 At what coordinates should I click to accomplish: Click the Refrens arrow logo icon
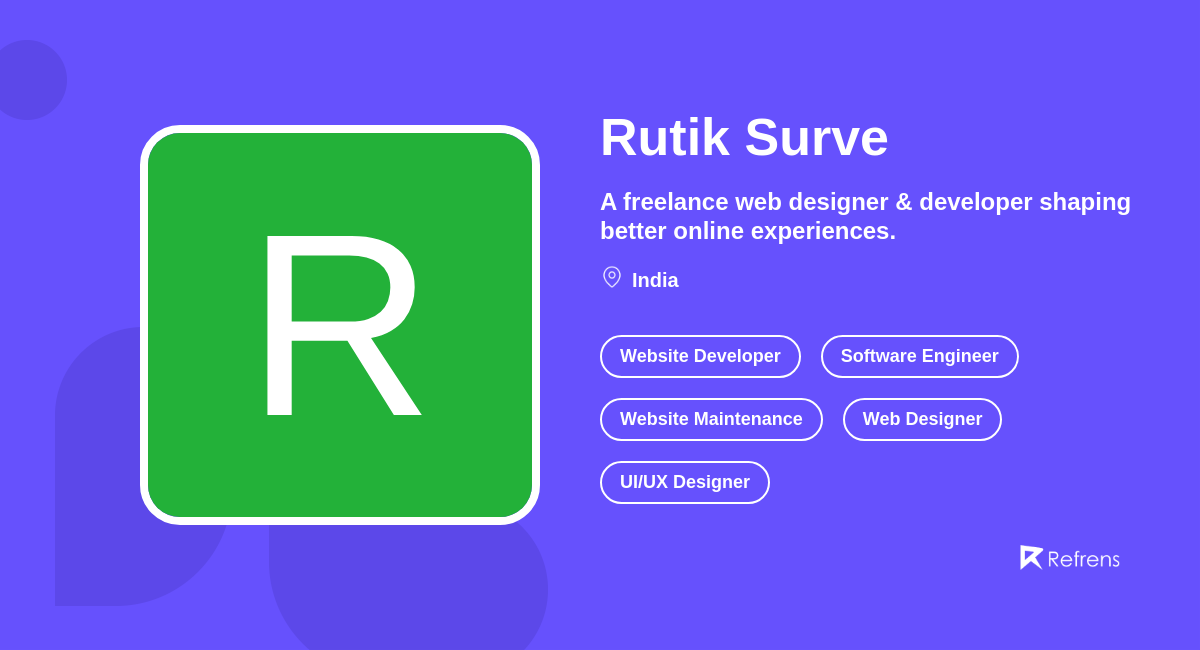click(1032, 557)
